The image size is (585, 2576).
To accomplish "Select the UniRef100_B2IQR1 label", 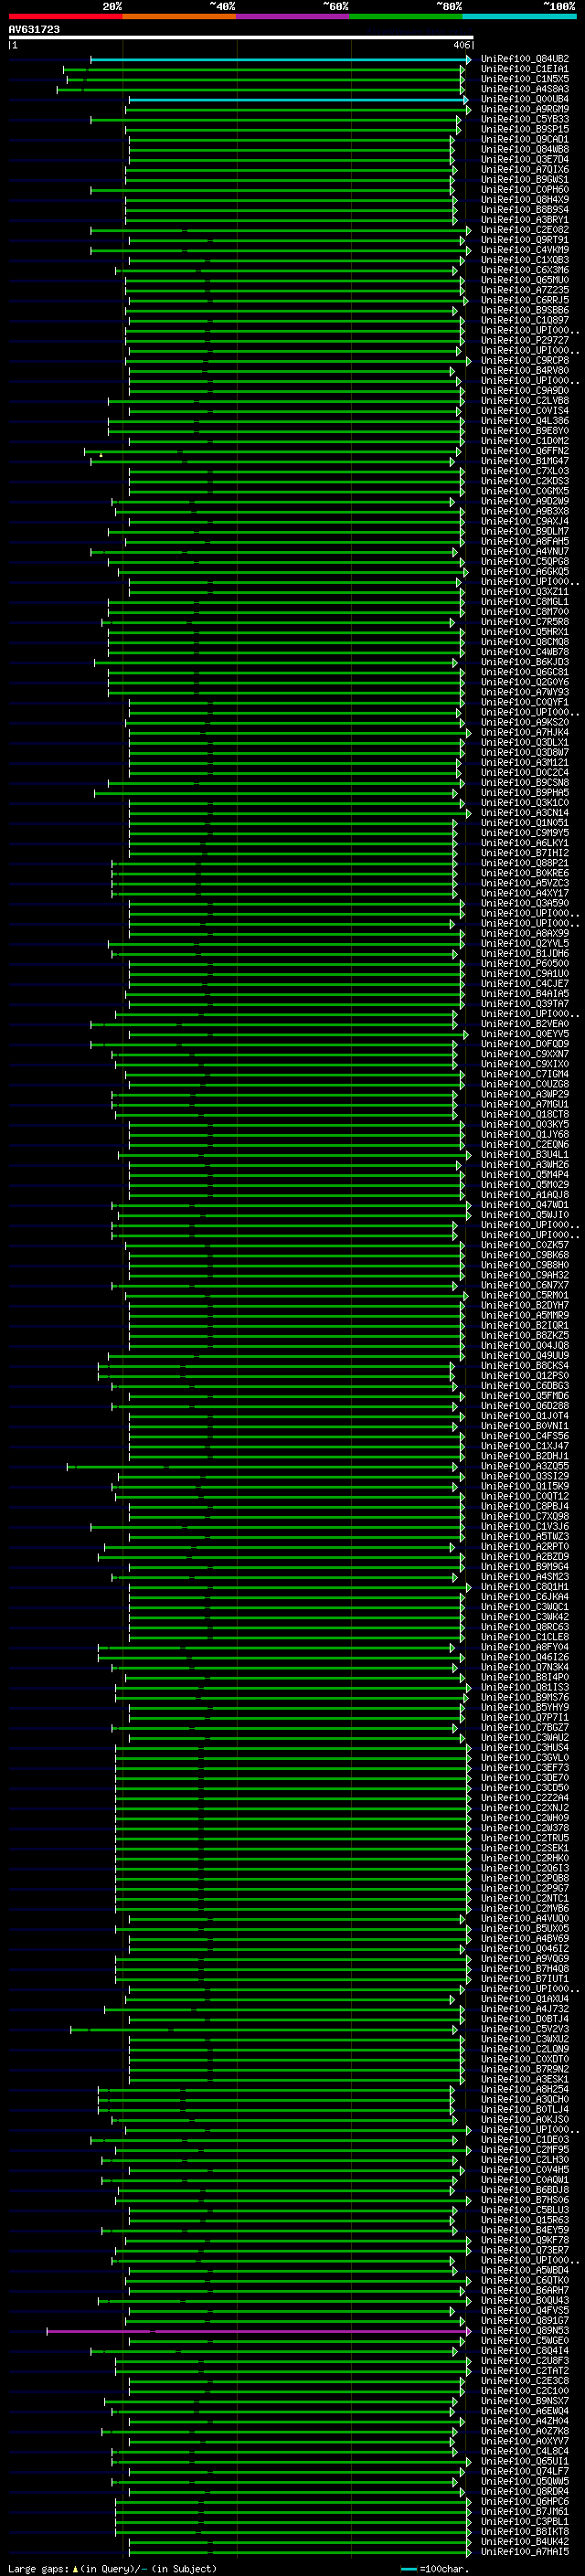I will click(x=525, y=1325).
